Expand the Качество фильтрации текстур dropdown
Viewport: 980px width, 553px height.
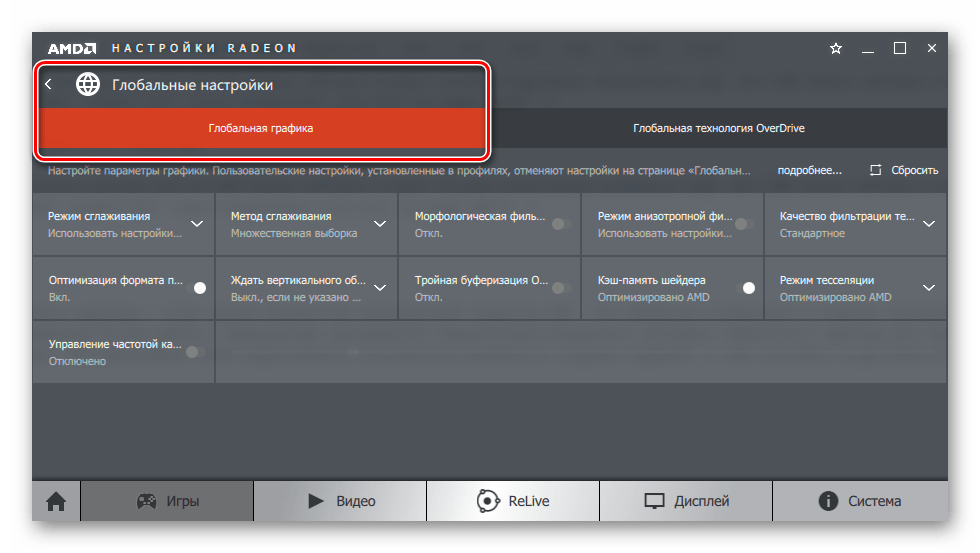929,224
